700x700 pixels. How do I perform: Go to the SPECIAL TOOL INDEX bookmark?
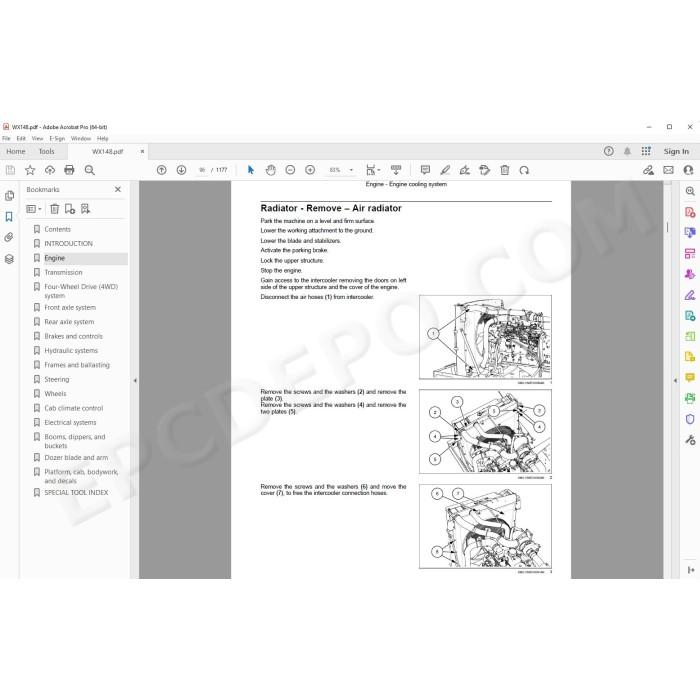click(76, 492)
